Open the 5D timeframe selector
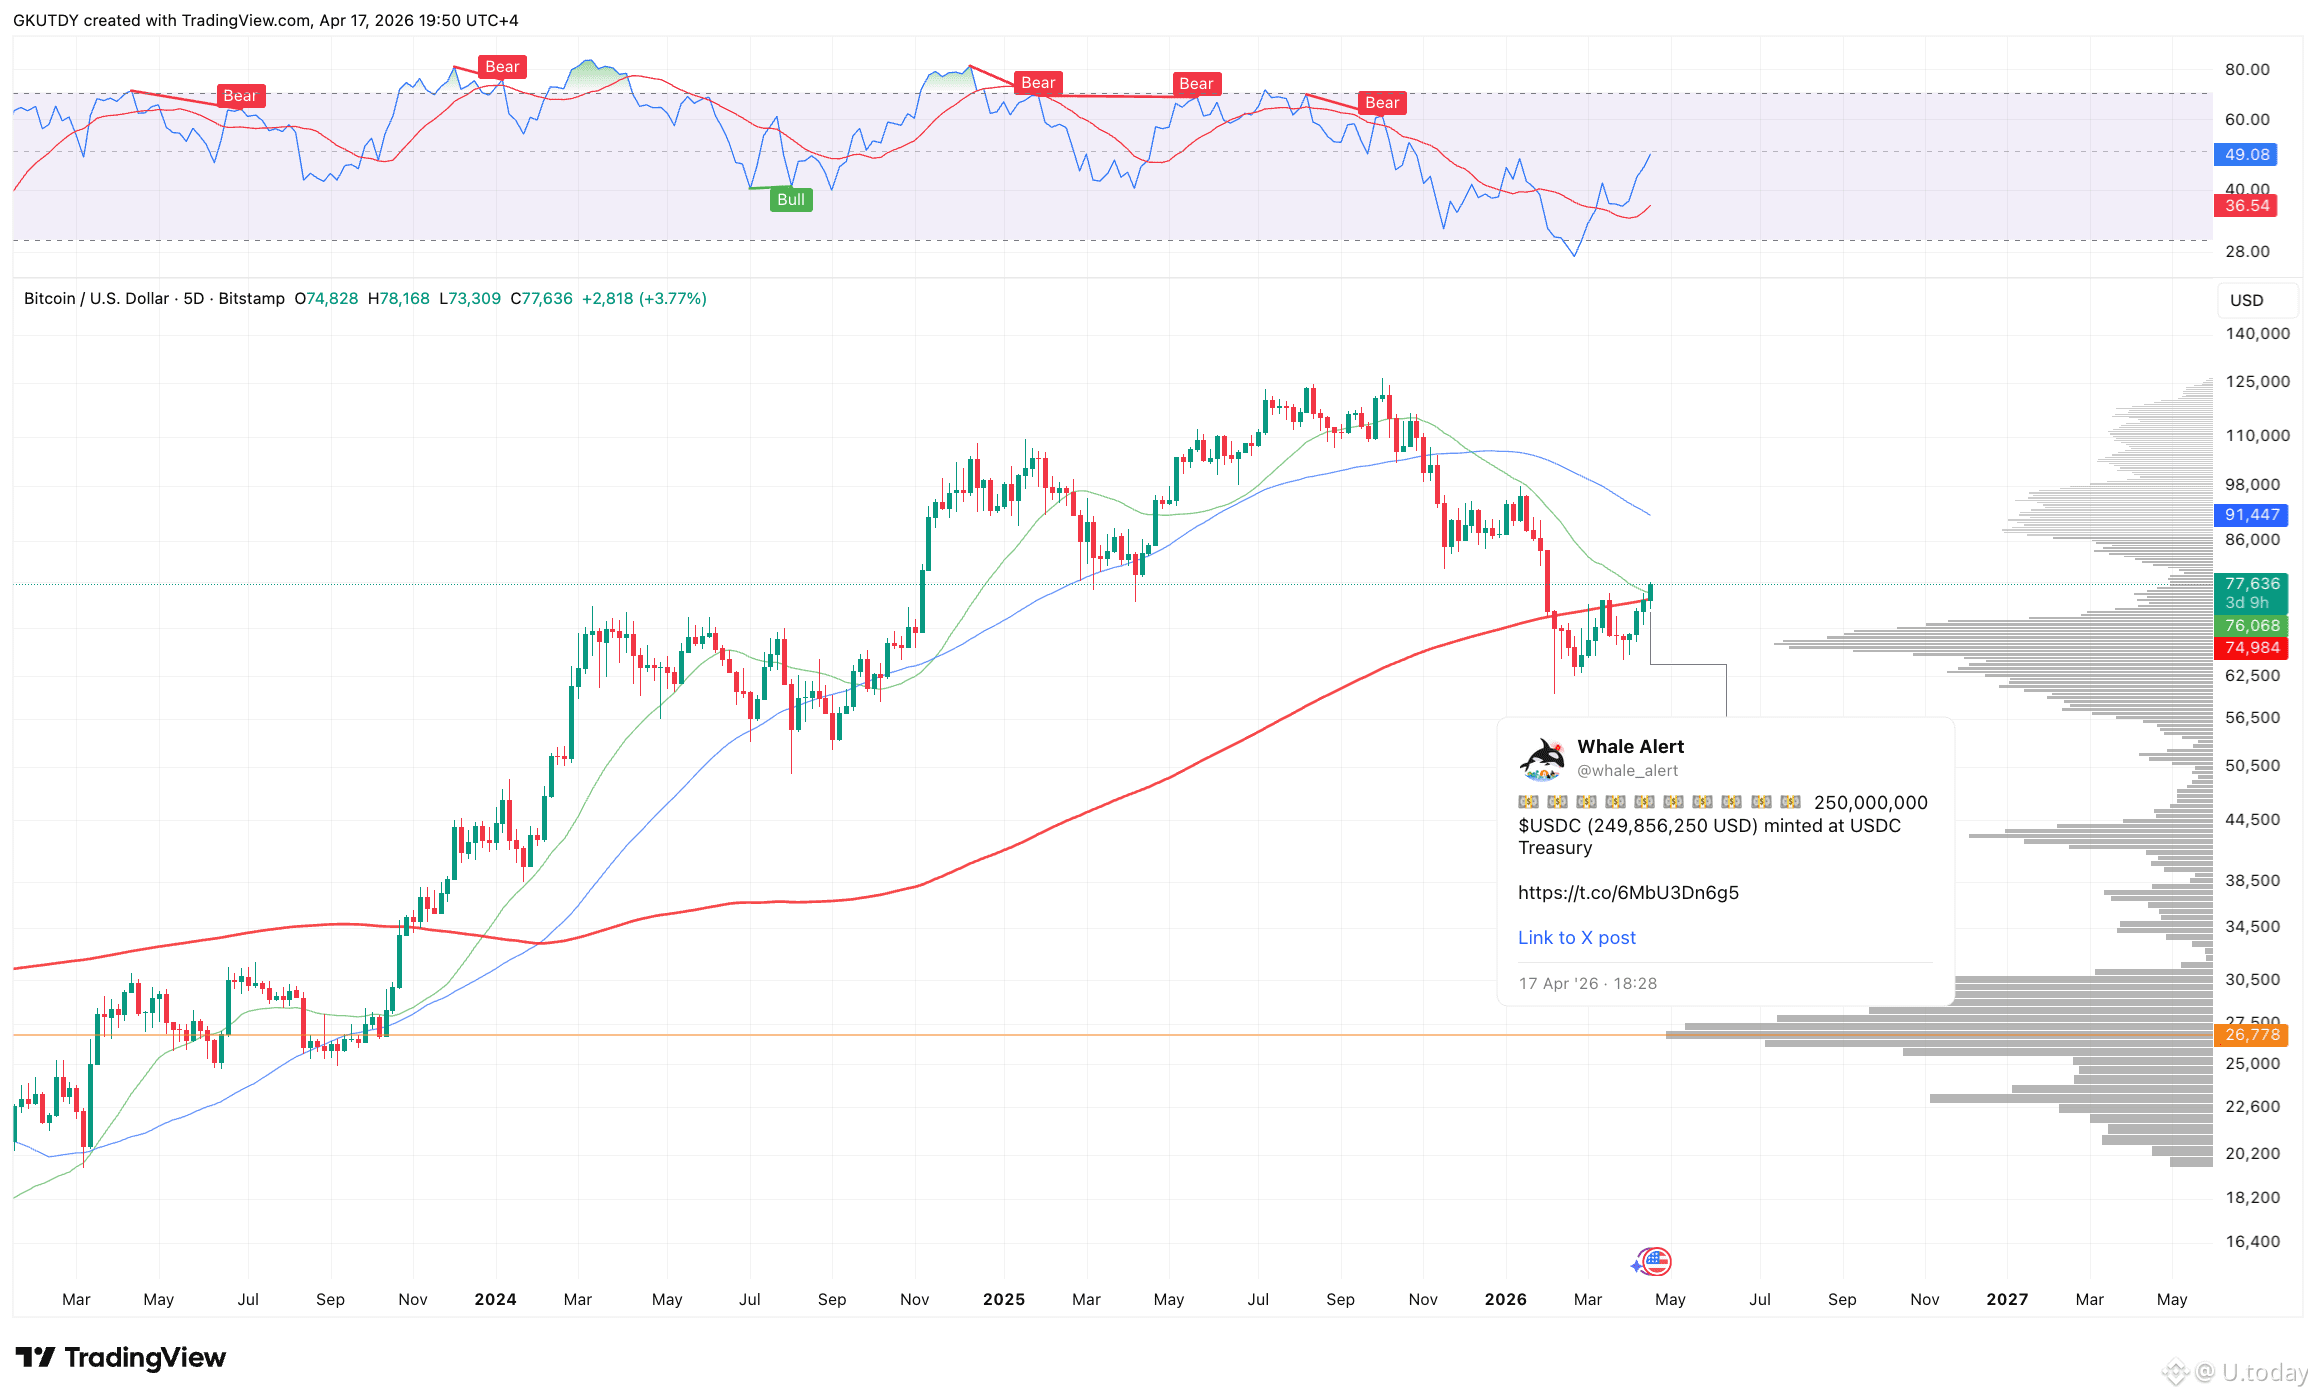 192,298
